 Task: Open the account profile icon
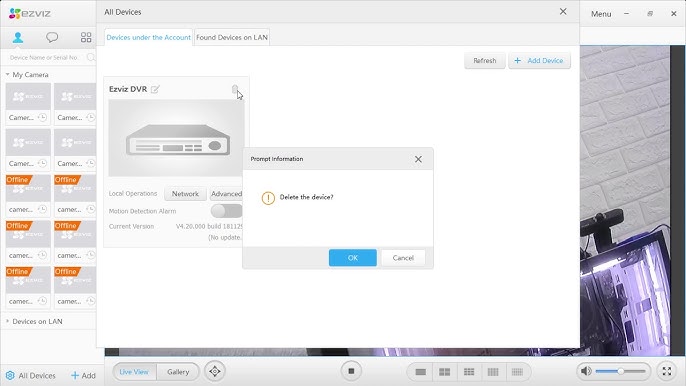tap(18, 37)
